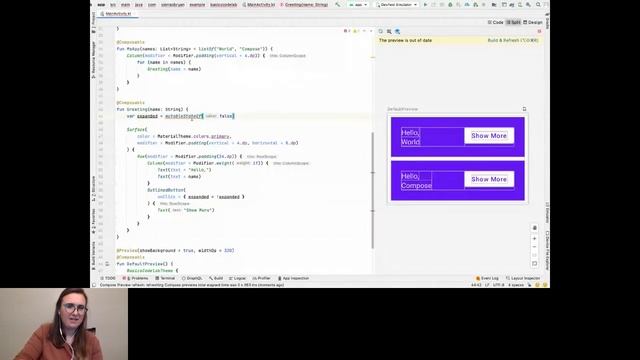The width and height of the screenshot is (640, 360).
Task: Click the cursor position indicator in status bar
Action: tap(476, 285)
